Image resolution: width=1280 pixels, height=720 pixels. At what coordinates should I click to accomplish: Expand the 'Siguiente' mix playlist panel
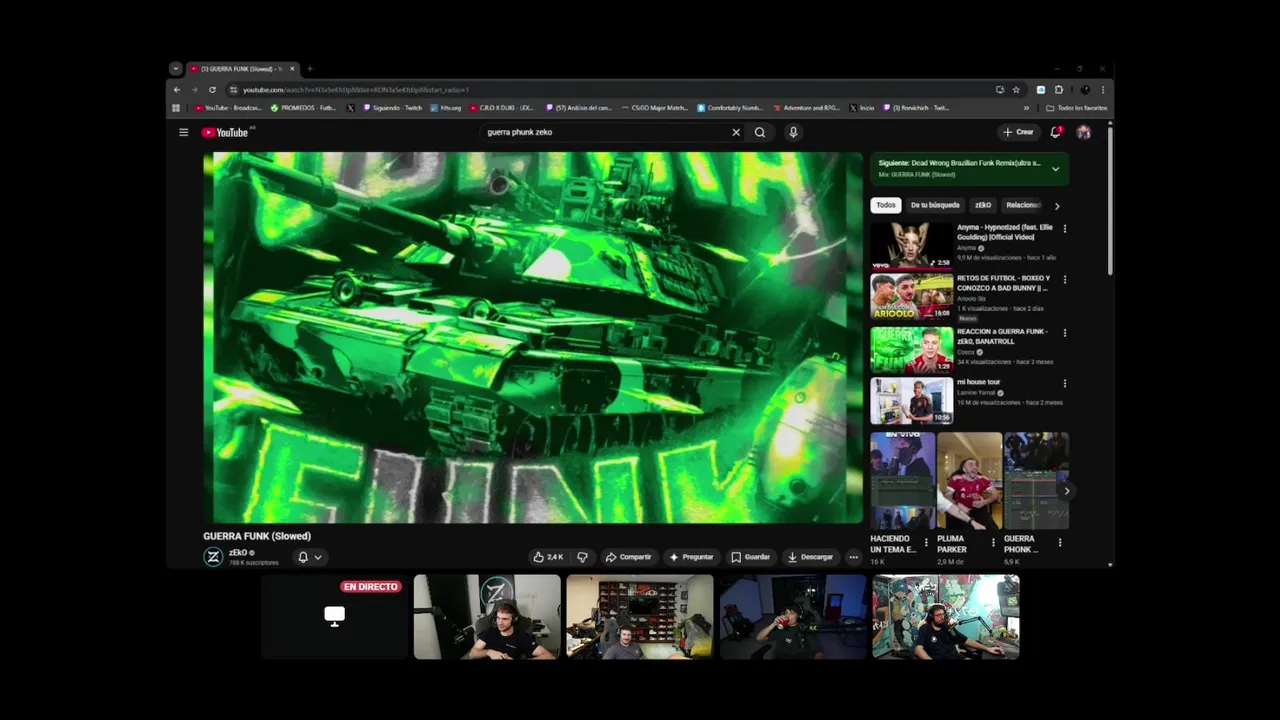pos(1055,169)
